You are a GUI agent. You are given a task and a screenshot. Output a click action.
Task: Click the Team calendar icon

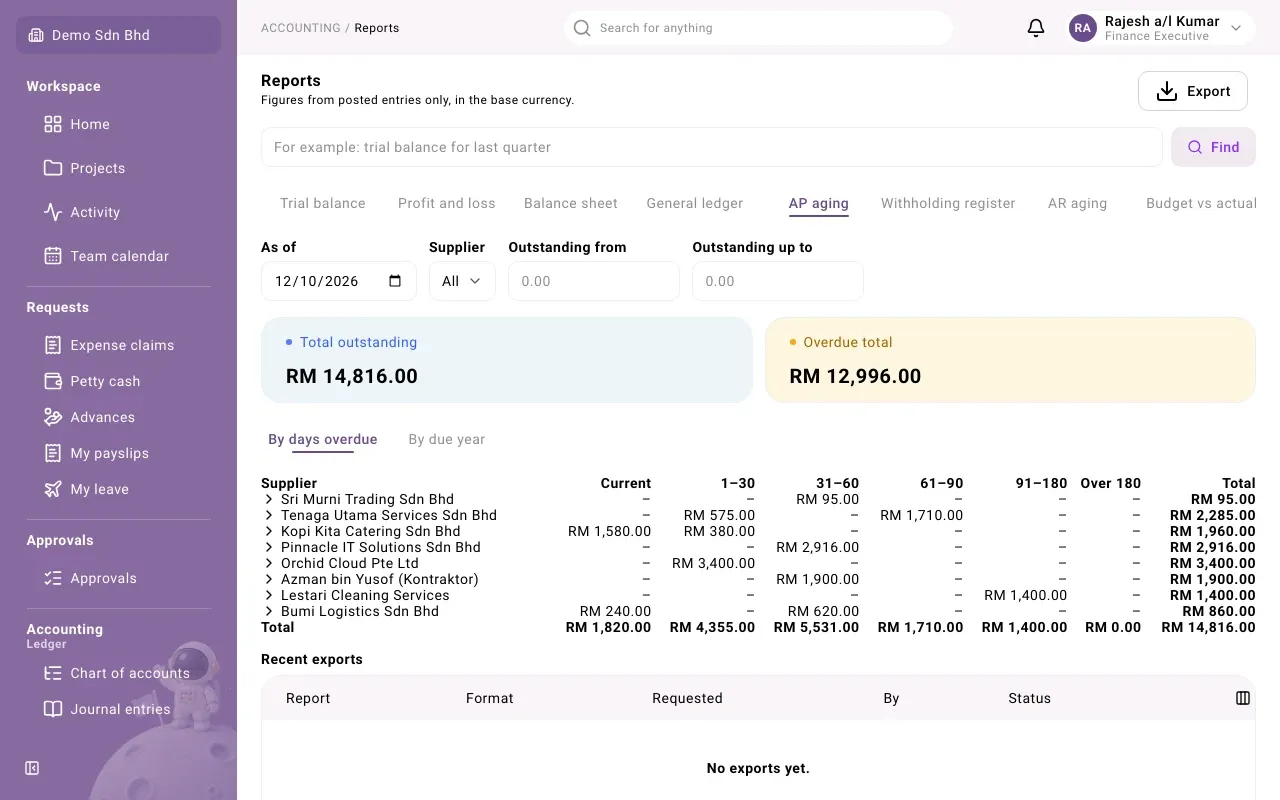point(53,256)
